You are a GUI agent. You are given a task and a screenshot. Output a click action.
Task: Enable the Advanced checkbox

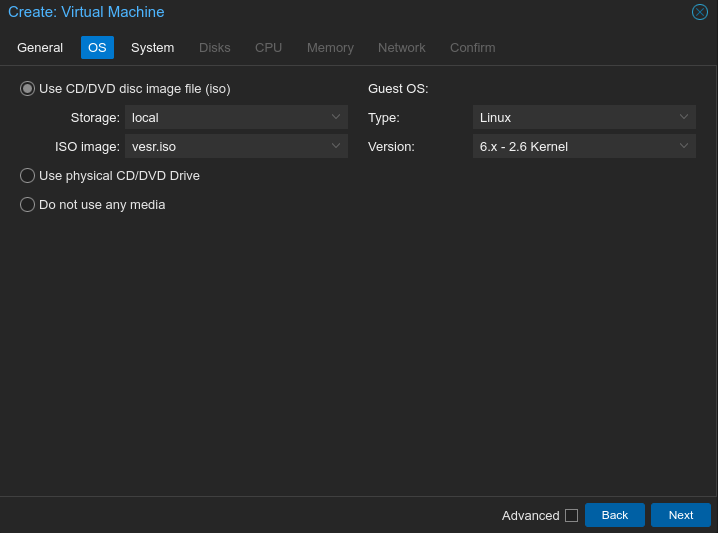pyautogui.click(x=571, y=516)
